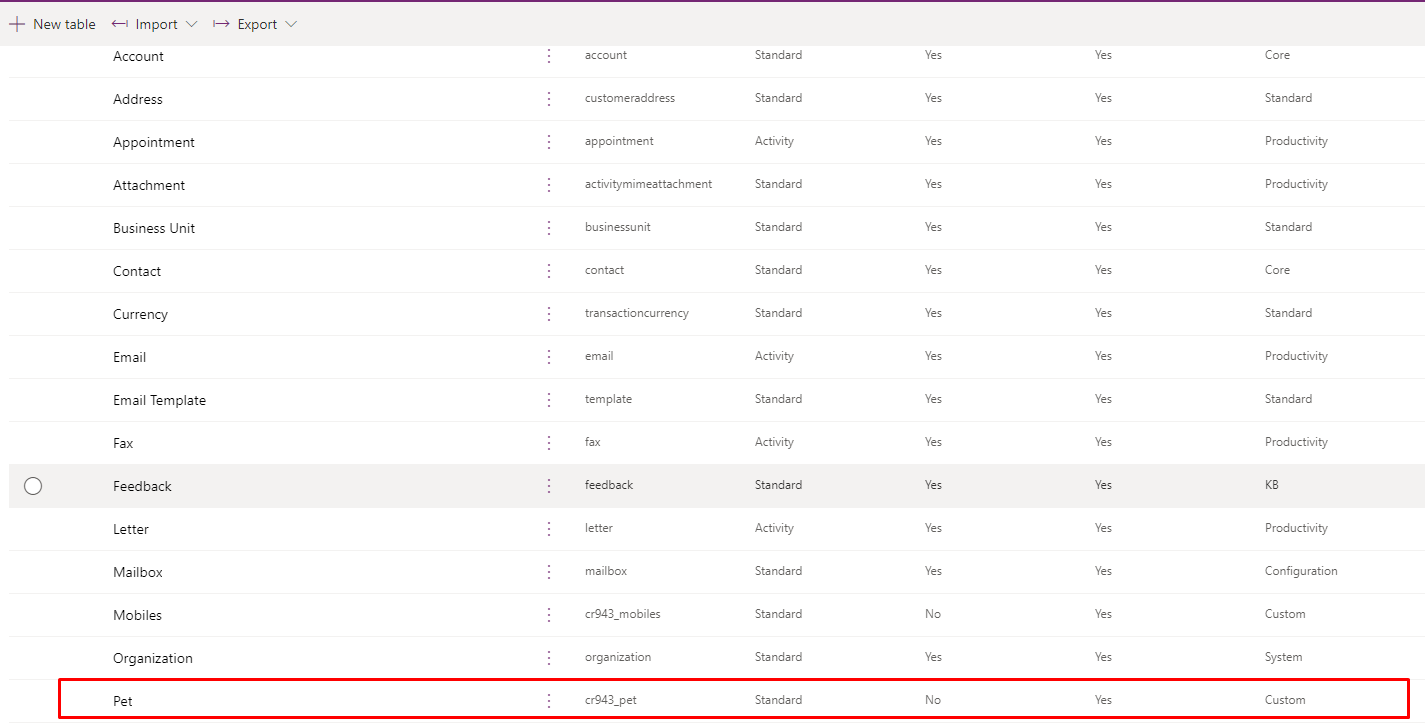The width and height of the screenshot is (1425, 723).
Task: Open more options for Email Template
Action: 549,400
